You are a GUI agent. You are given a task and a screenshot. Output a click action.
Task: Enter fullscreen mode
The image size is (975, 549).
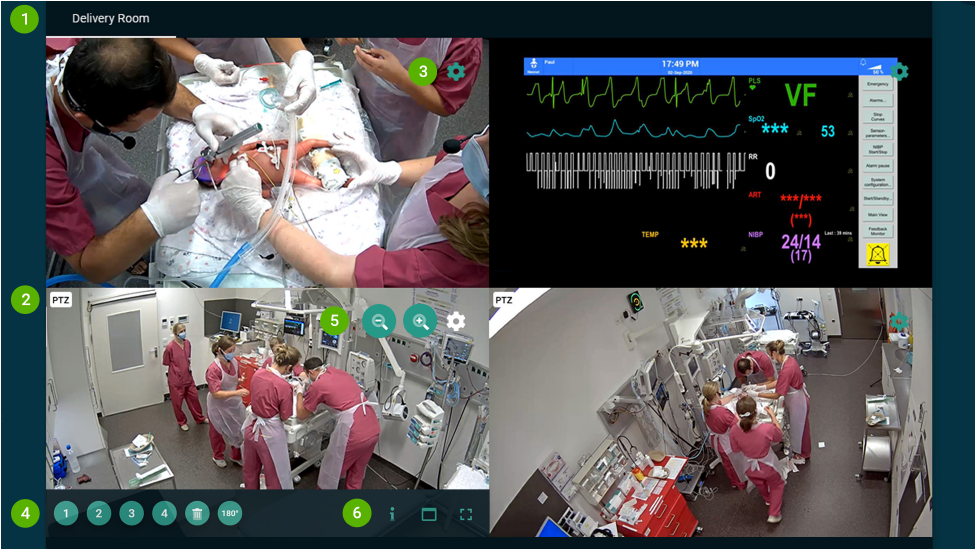(x=466, y=514)
